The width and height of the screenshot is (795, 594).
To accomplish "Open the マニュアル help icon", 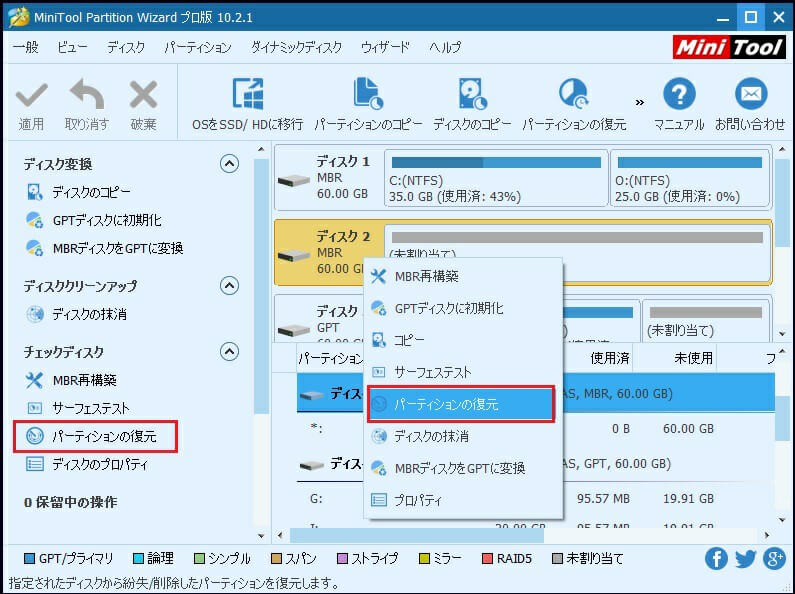I will 679,94.
